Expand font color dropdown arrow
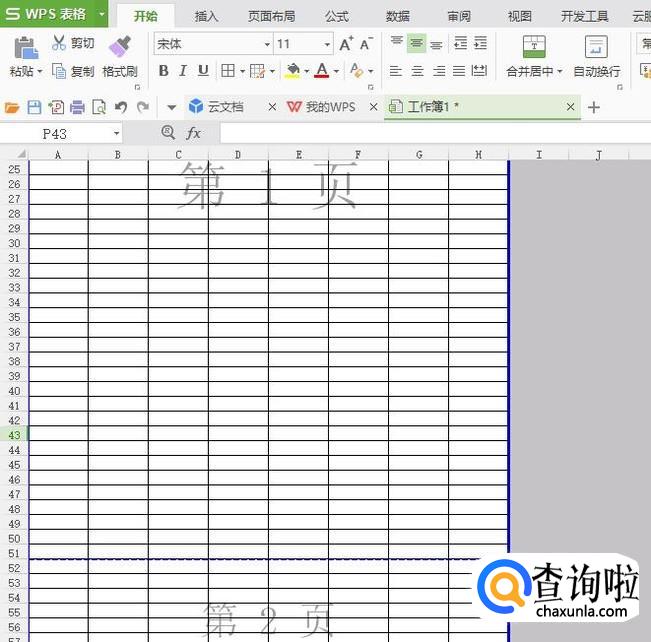651x642 pixels. [336, 71]
